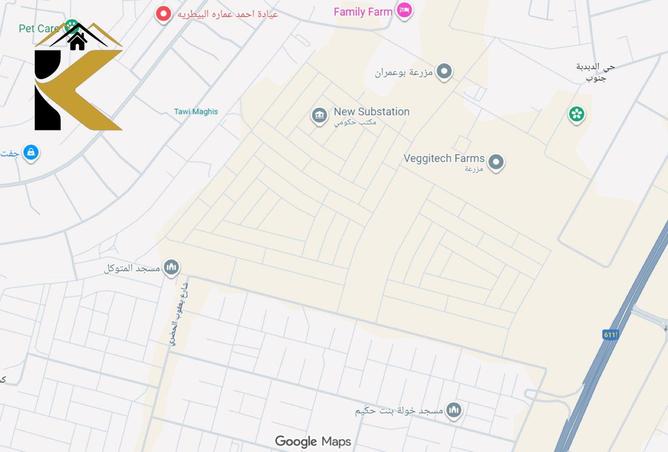Image resolution: width=668 pixels, height=452 pixels.
Task: Click the Pet Care green marker
Action: 72,26
